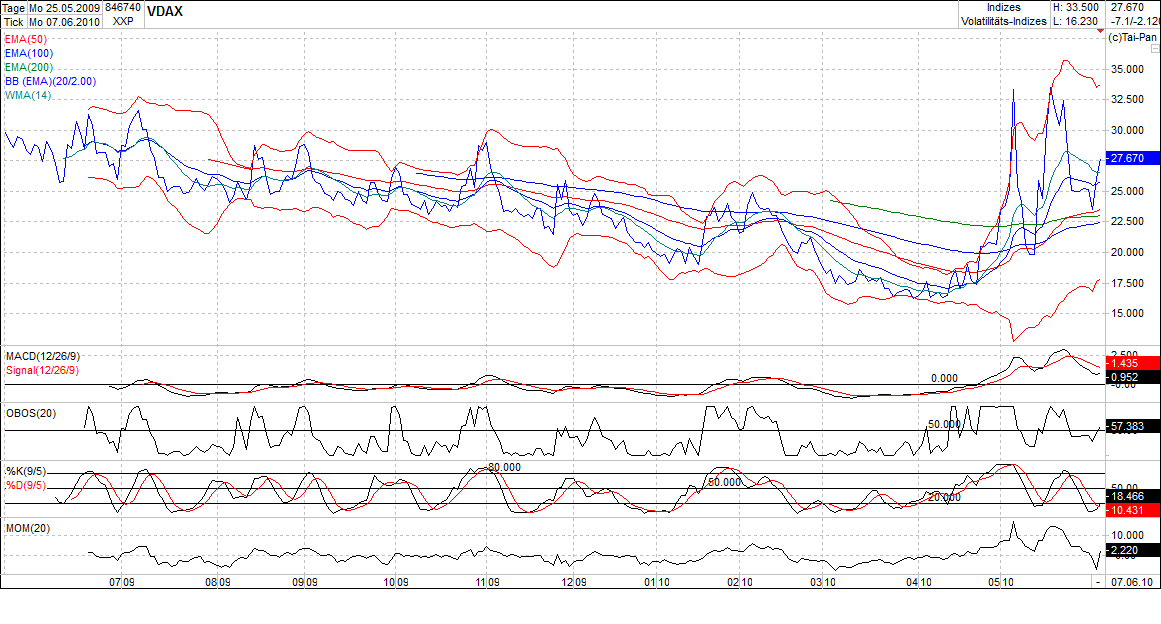Screen dimensions: 1161x624
Task: Click the change value '-7.1/-2.12'
Action: pos(1135,21)
